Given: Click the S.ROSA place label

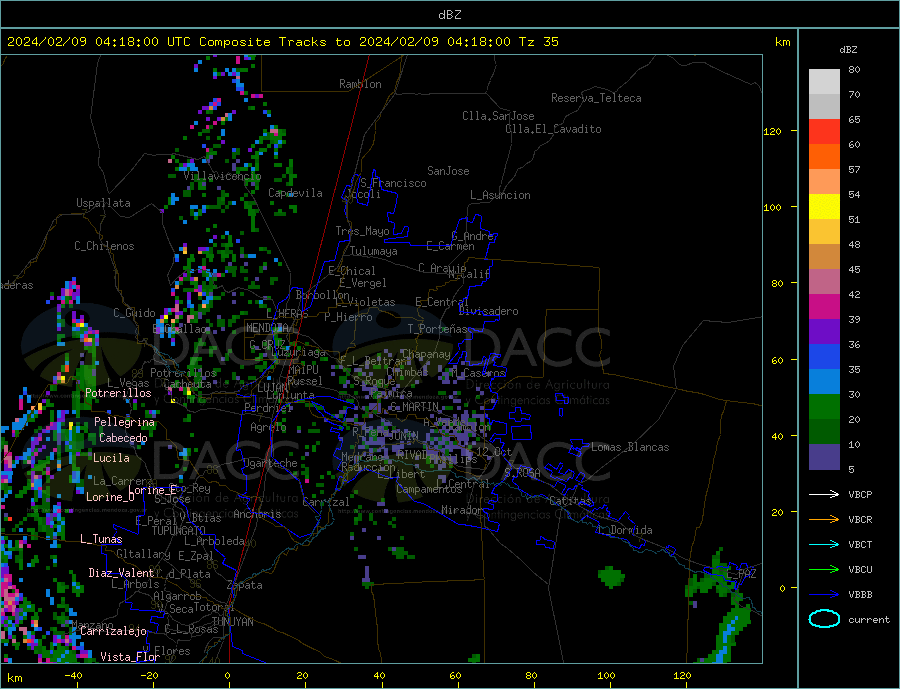Looking at the screenshot, I should tap(522, 473).
